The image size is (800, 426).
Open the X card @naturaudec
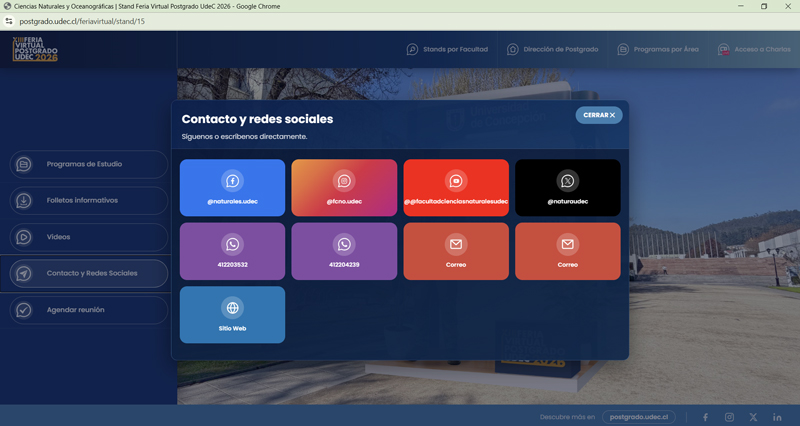point(567,188)
